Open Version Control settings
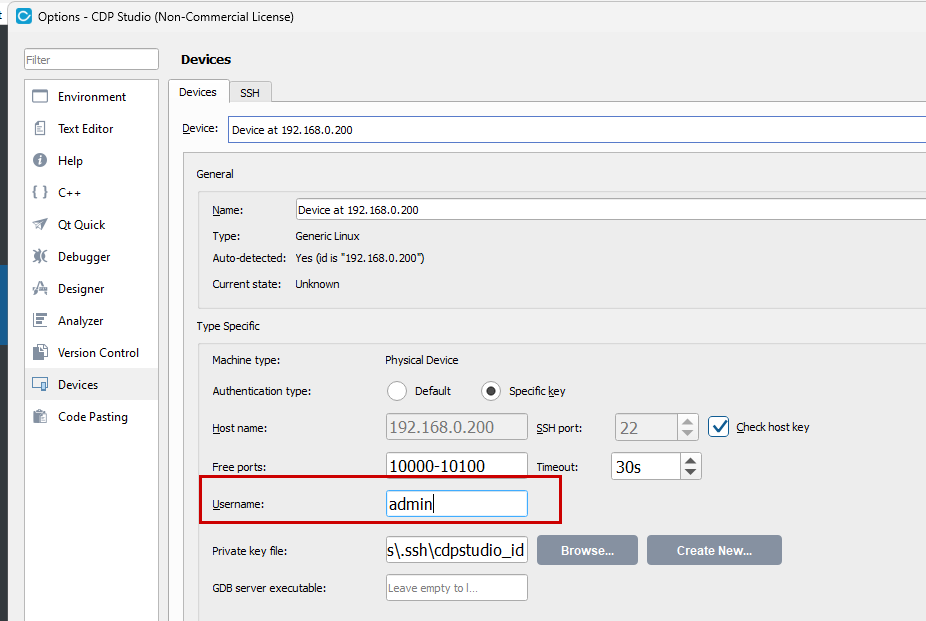Screen dimensions: 926x621 (92, 352)
